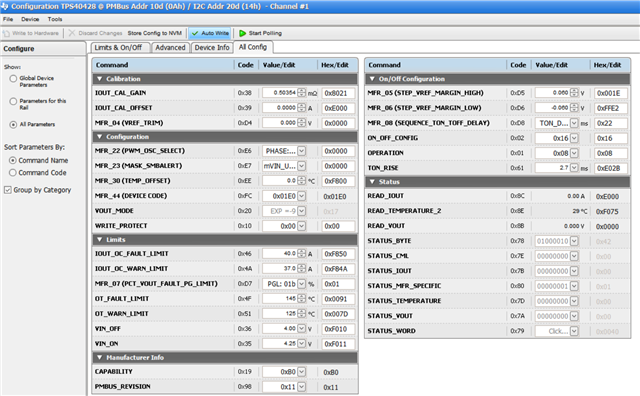This screenshot has width=640, height=396.
Task: Click Start Polling green play icon
Action: click(x=242, y=33)
